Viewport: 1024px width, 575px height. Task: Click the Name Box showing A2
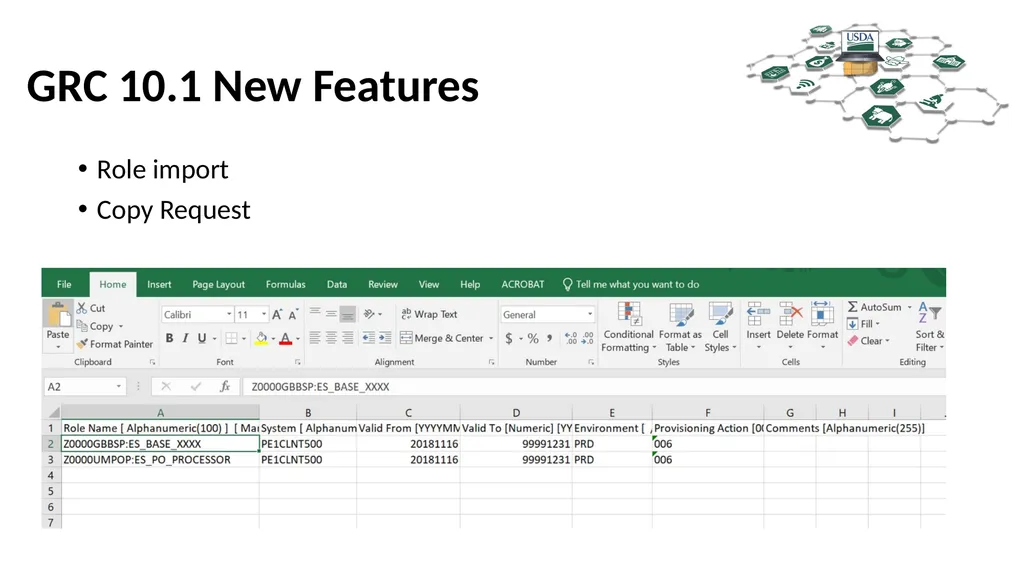[x=84, y=387]
